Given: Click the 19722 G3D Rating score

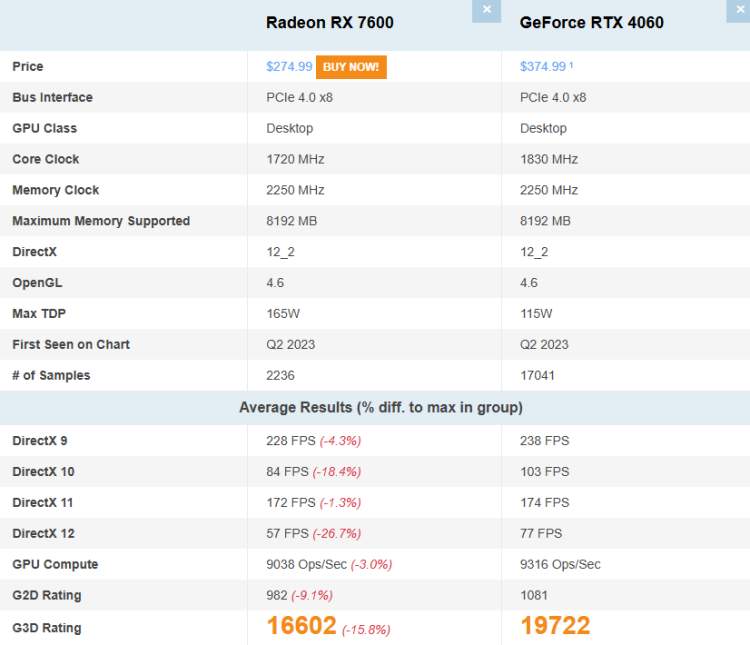Looking at the screenshot, I should coord(555,626).
